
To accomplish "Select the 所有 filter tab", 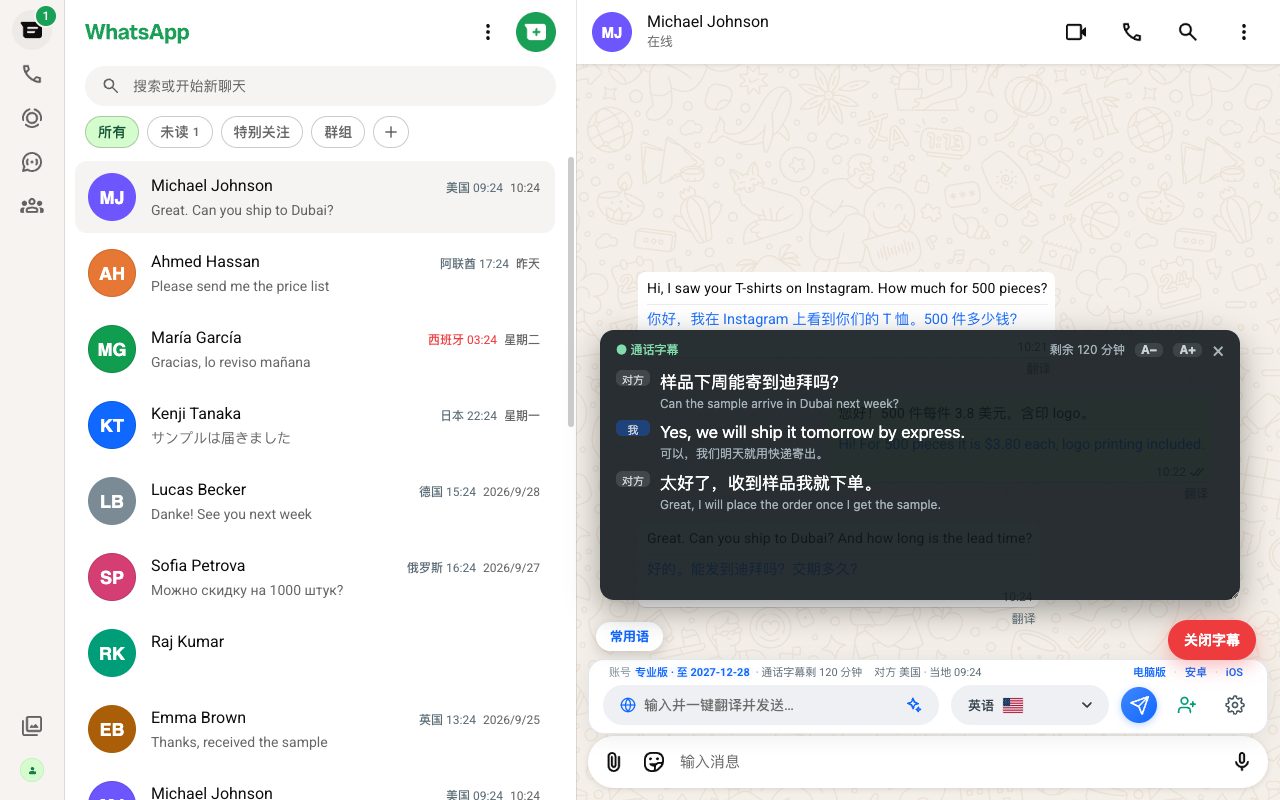I will pos(112,132).
